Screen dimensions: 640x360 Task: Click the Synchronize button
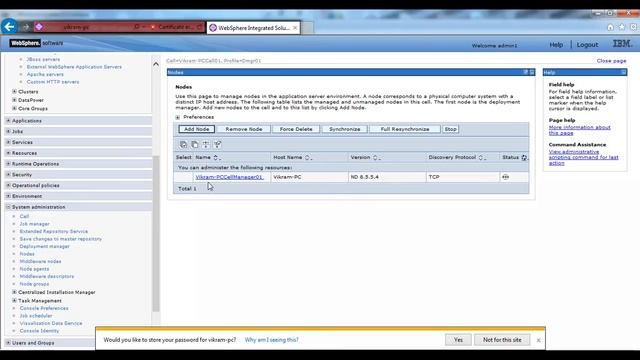344,129
